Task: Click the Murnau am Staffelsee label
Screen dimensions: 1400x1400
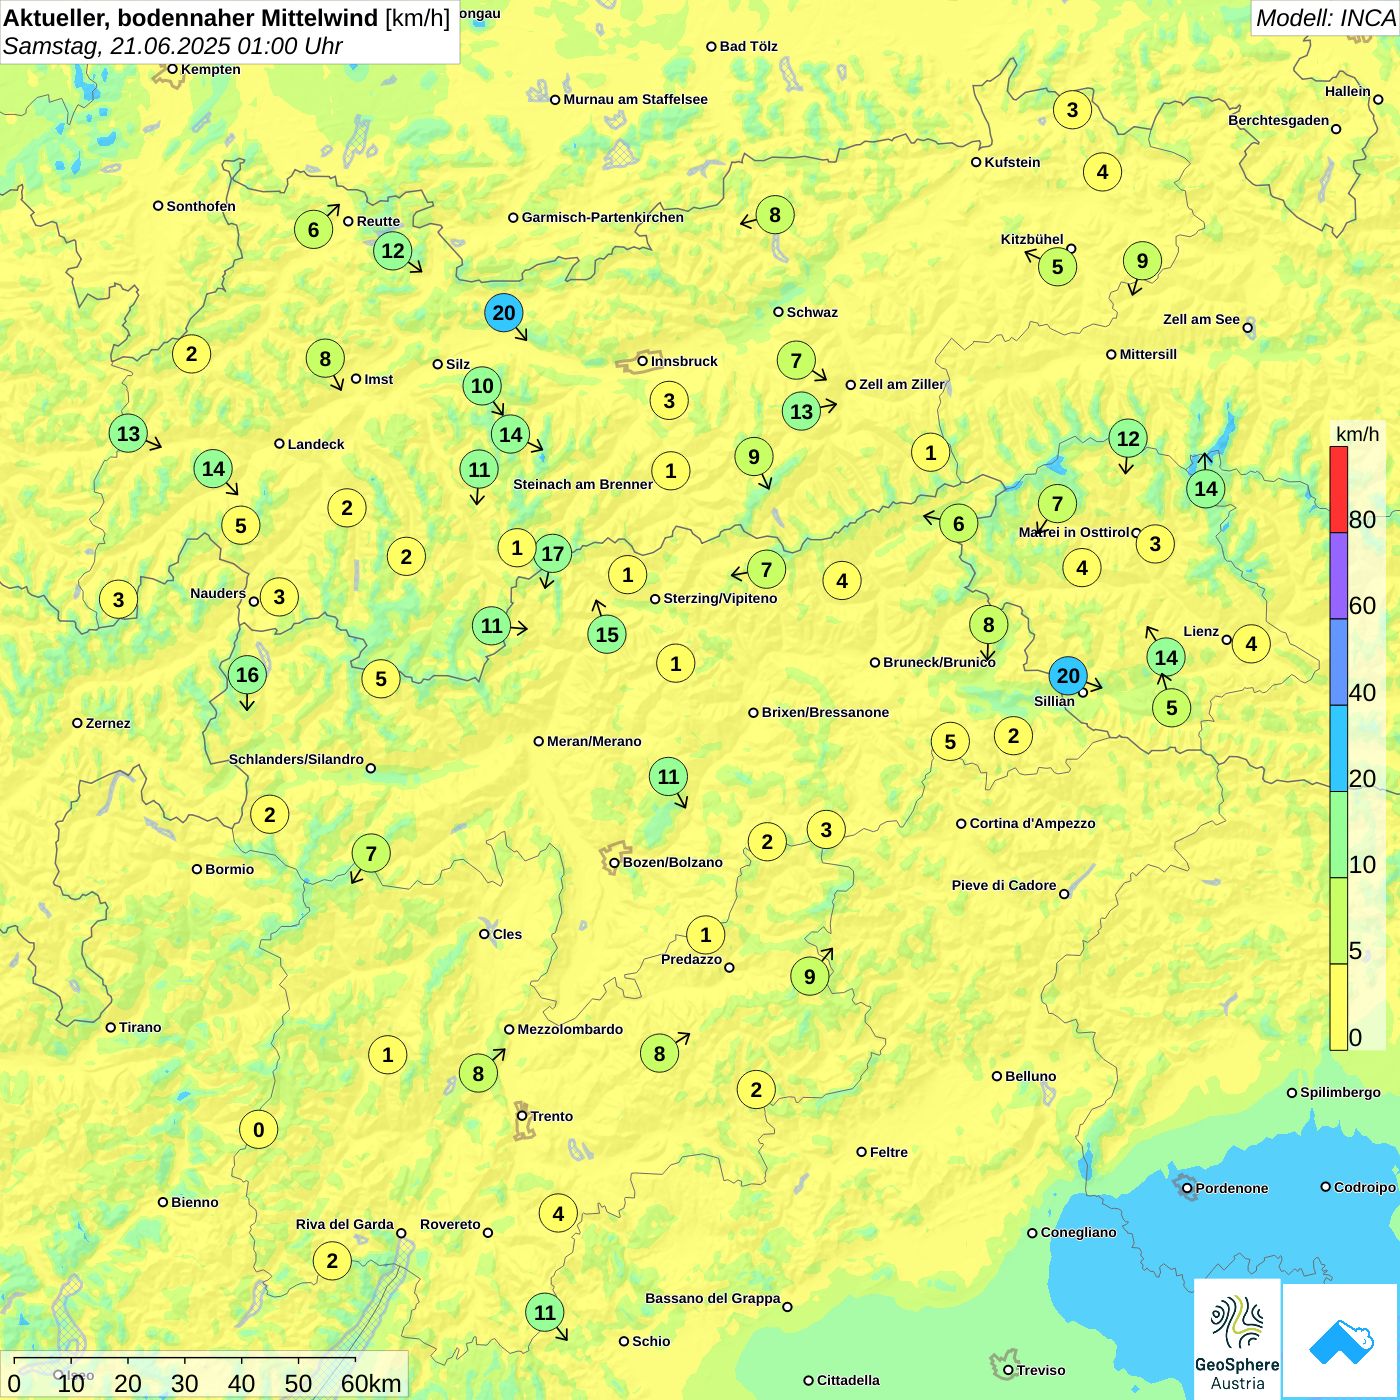Action: (x=635, y=99)
